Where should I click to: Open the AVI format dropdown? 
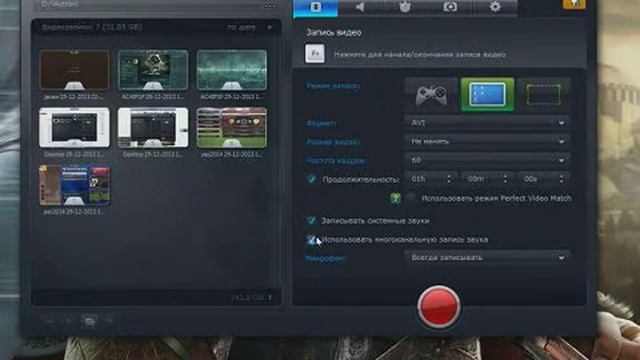(487, 122)
